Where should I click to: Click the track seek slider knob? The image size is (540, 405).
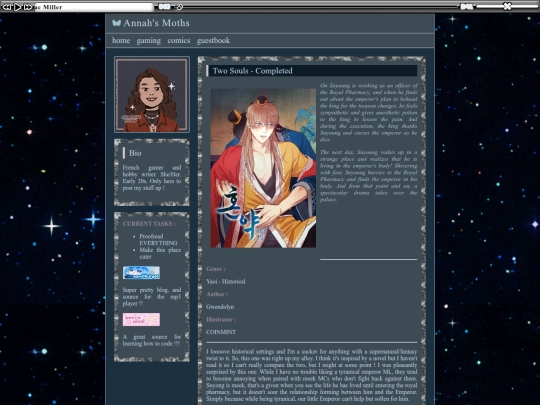[x=179, y=7]
